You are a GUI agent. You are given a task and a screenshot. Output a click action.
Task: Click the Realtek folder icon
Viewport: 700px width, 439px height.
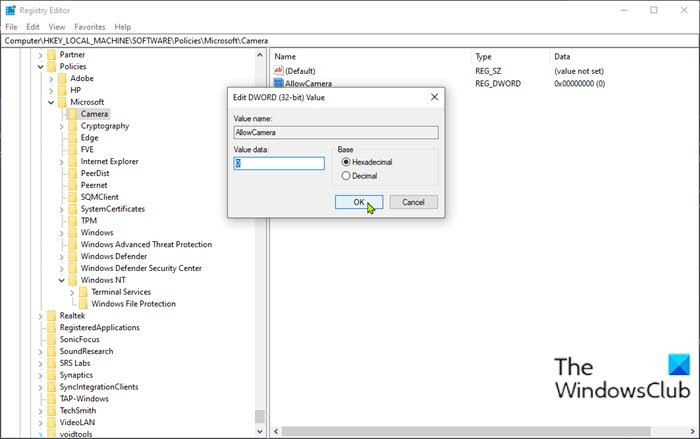52,316
